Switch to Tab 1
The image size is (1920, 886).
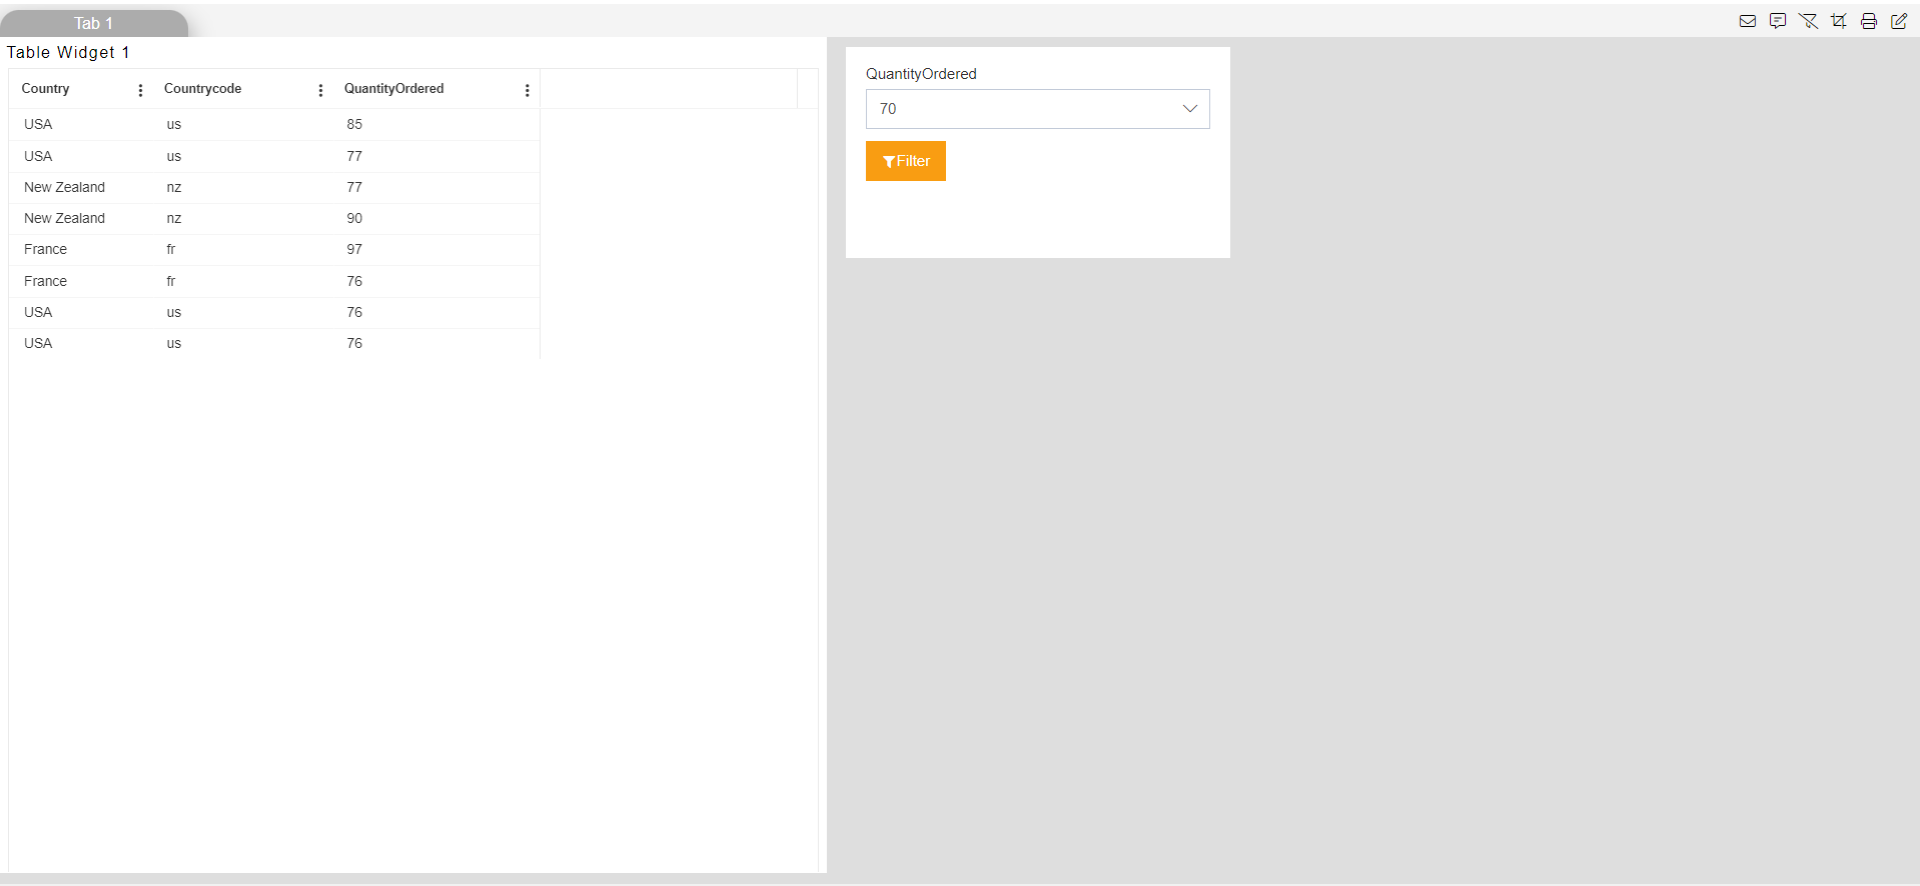(93, 23)
